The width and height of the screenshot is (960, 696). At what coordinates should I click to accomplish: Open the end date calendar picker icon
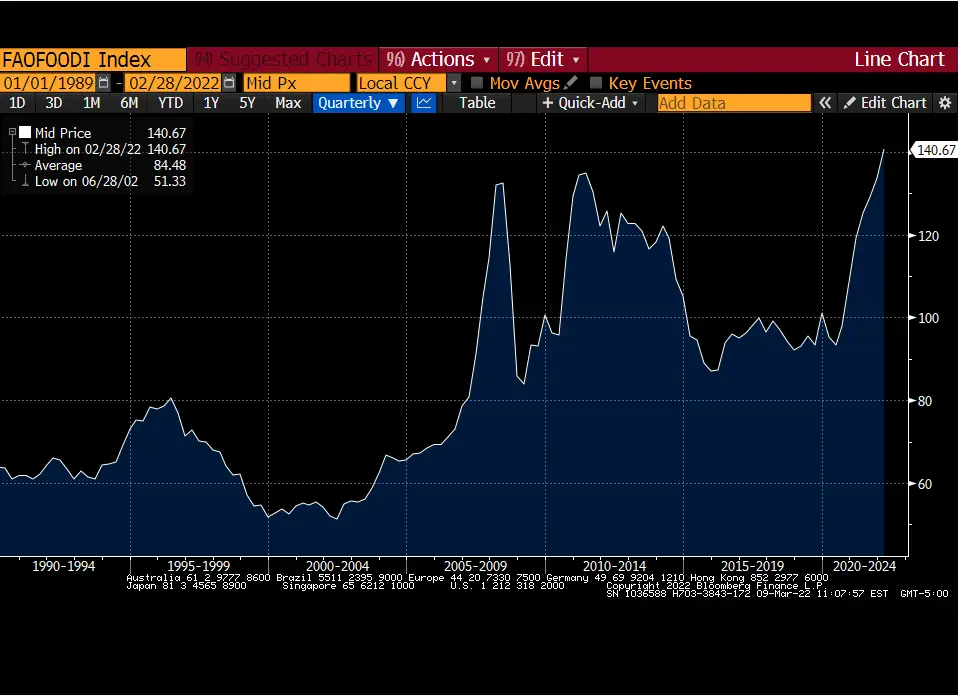[228, 83]
